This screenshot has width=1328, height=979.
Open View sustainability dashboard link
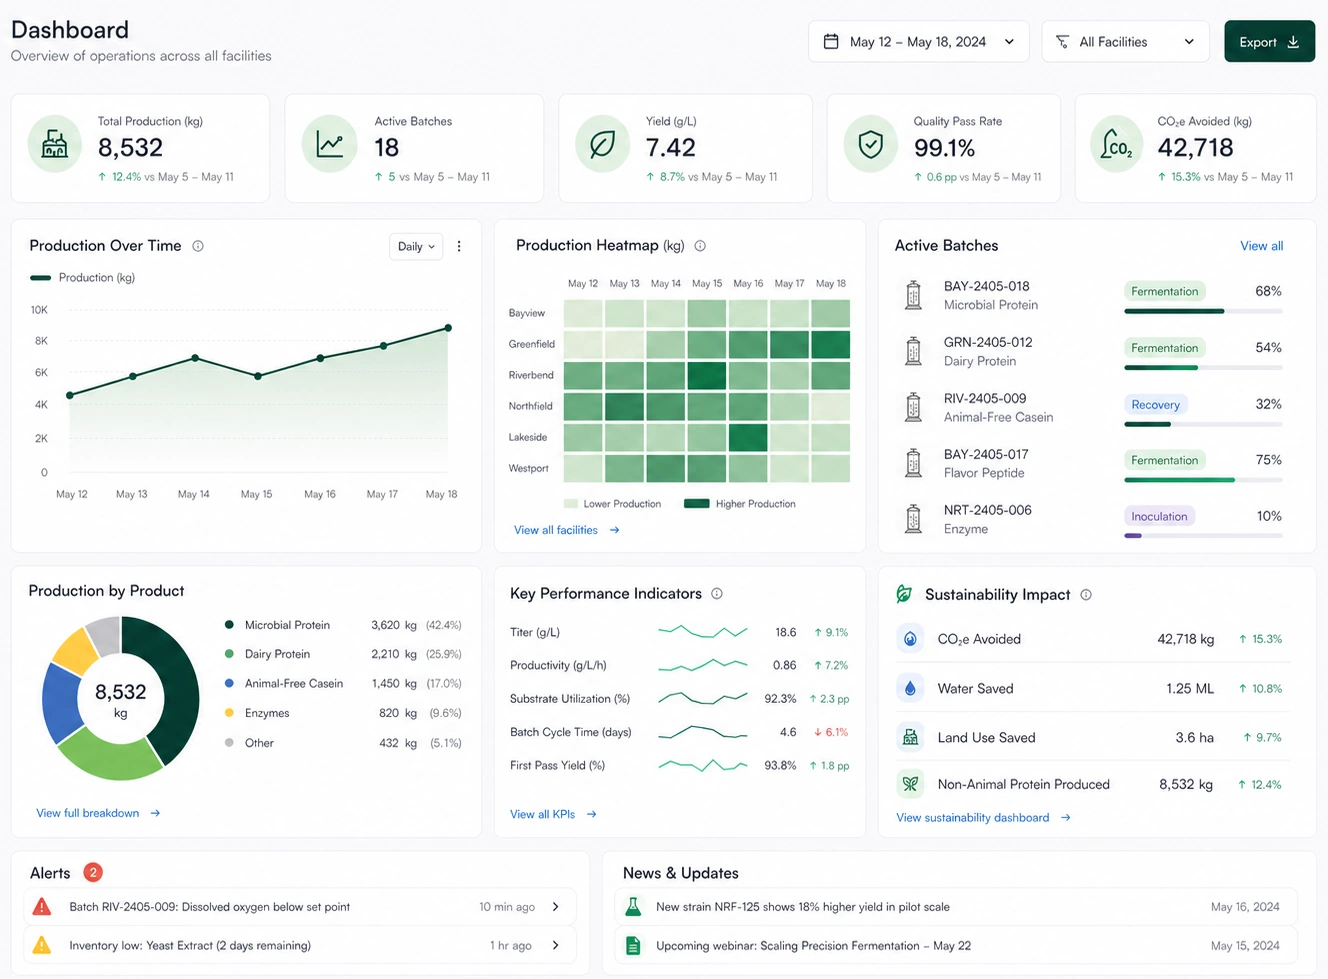983,818
